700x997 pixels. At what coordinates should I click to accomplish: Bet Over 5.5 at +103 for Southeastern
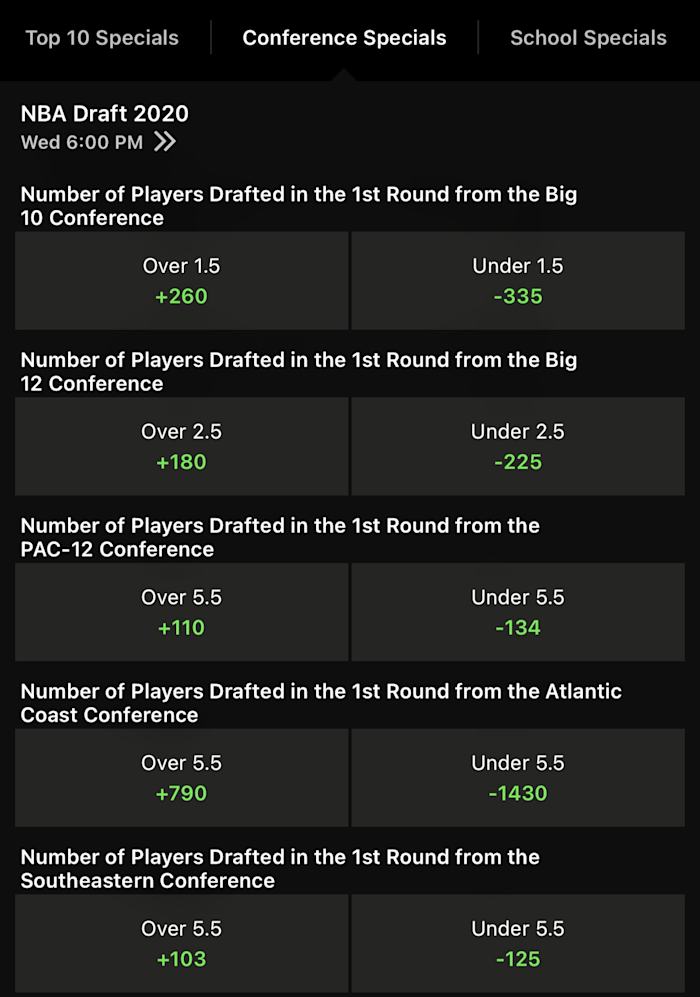point(180,943)
